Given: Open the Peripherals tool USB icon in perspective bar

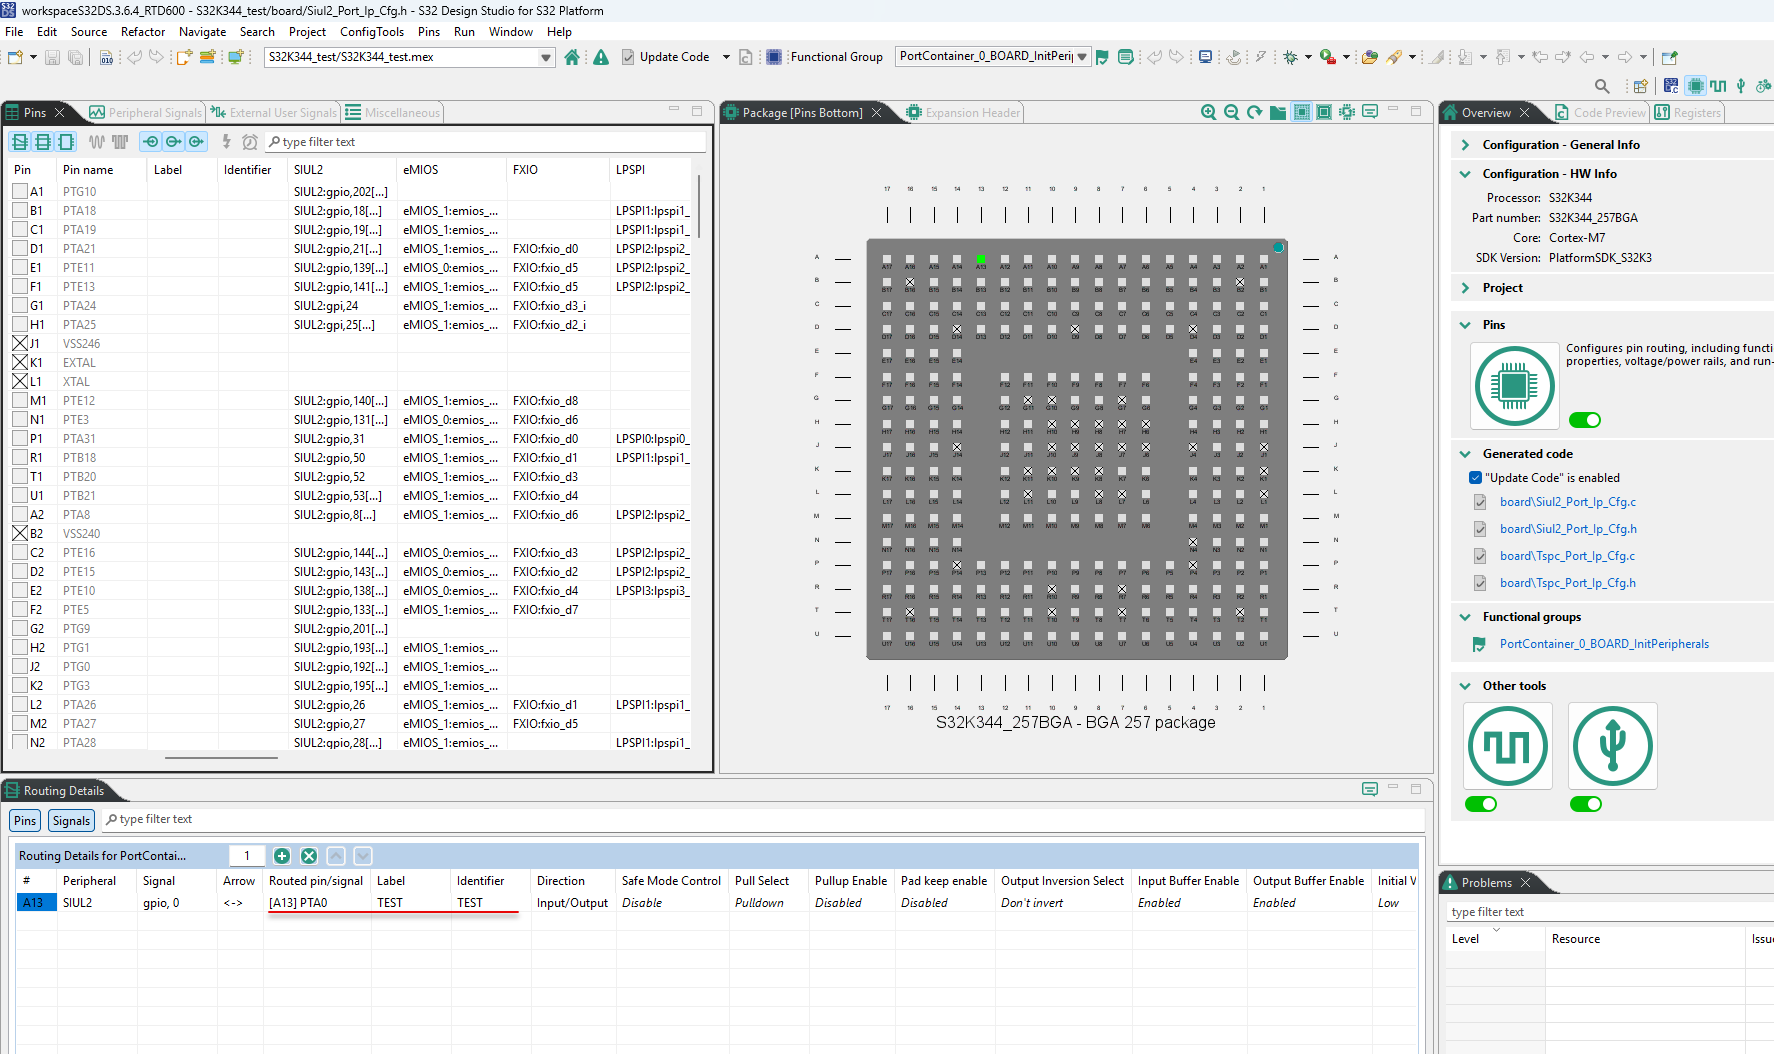Looking at the screenshot, I should tap(1741, 86).
